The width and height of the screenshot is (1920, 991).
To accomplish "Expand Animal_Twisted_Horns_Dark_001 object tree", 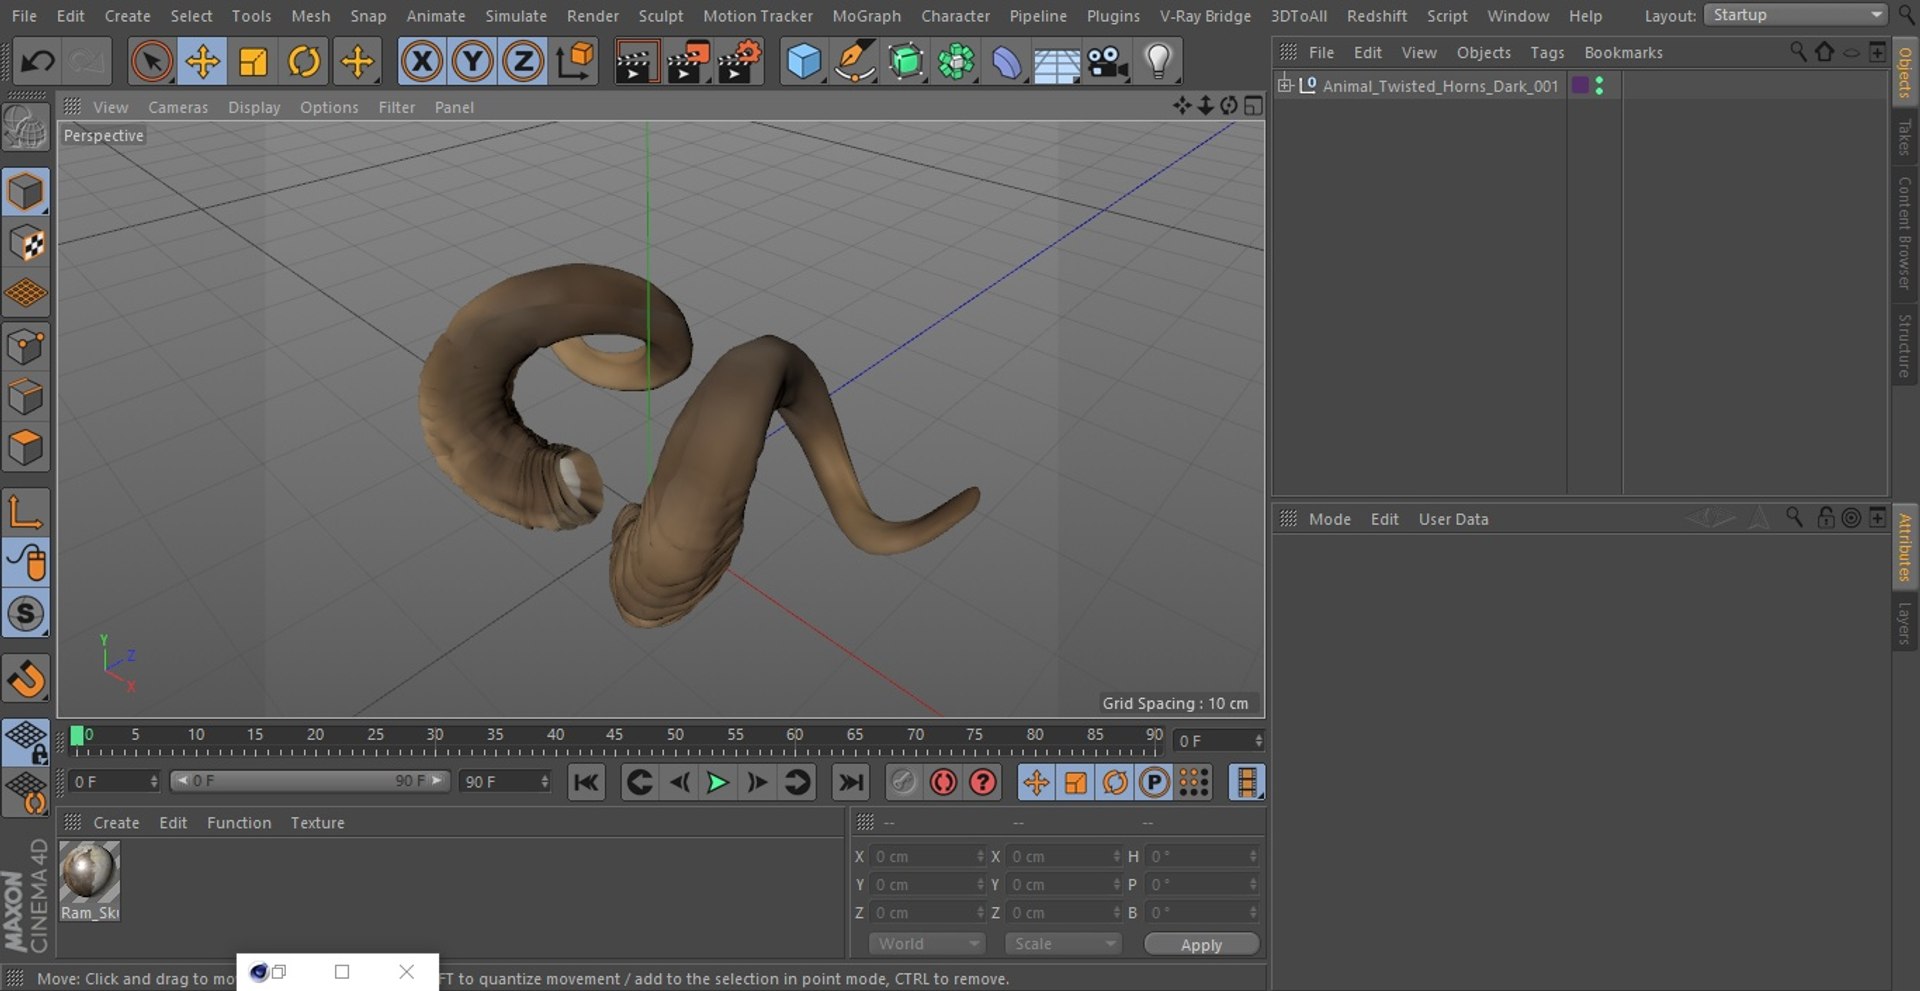I will tap(1285, 86).
